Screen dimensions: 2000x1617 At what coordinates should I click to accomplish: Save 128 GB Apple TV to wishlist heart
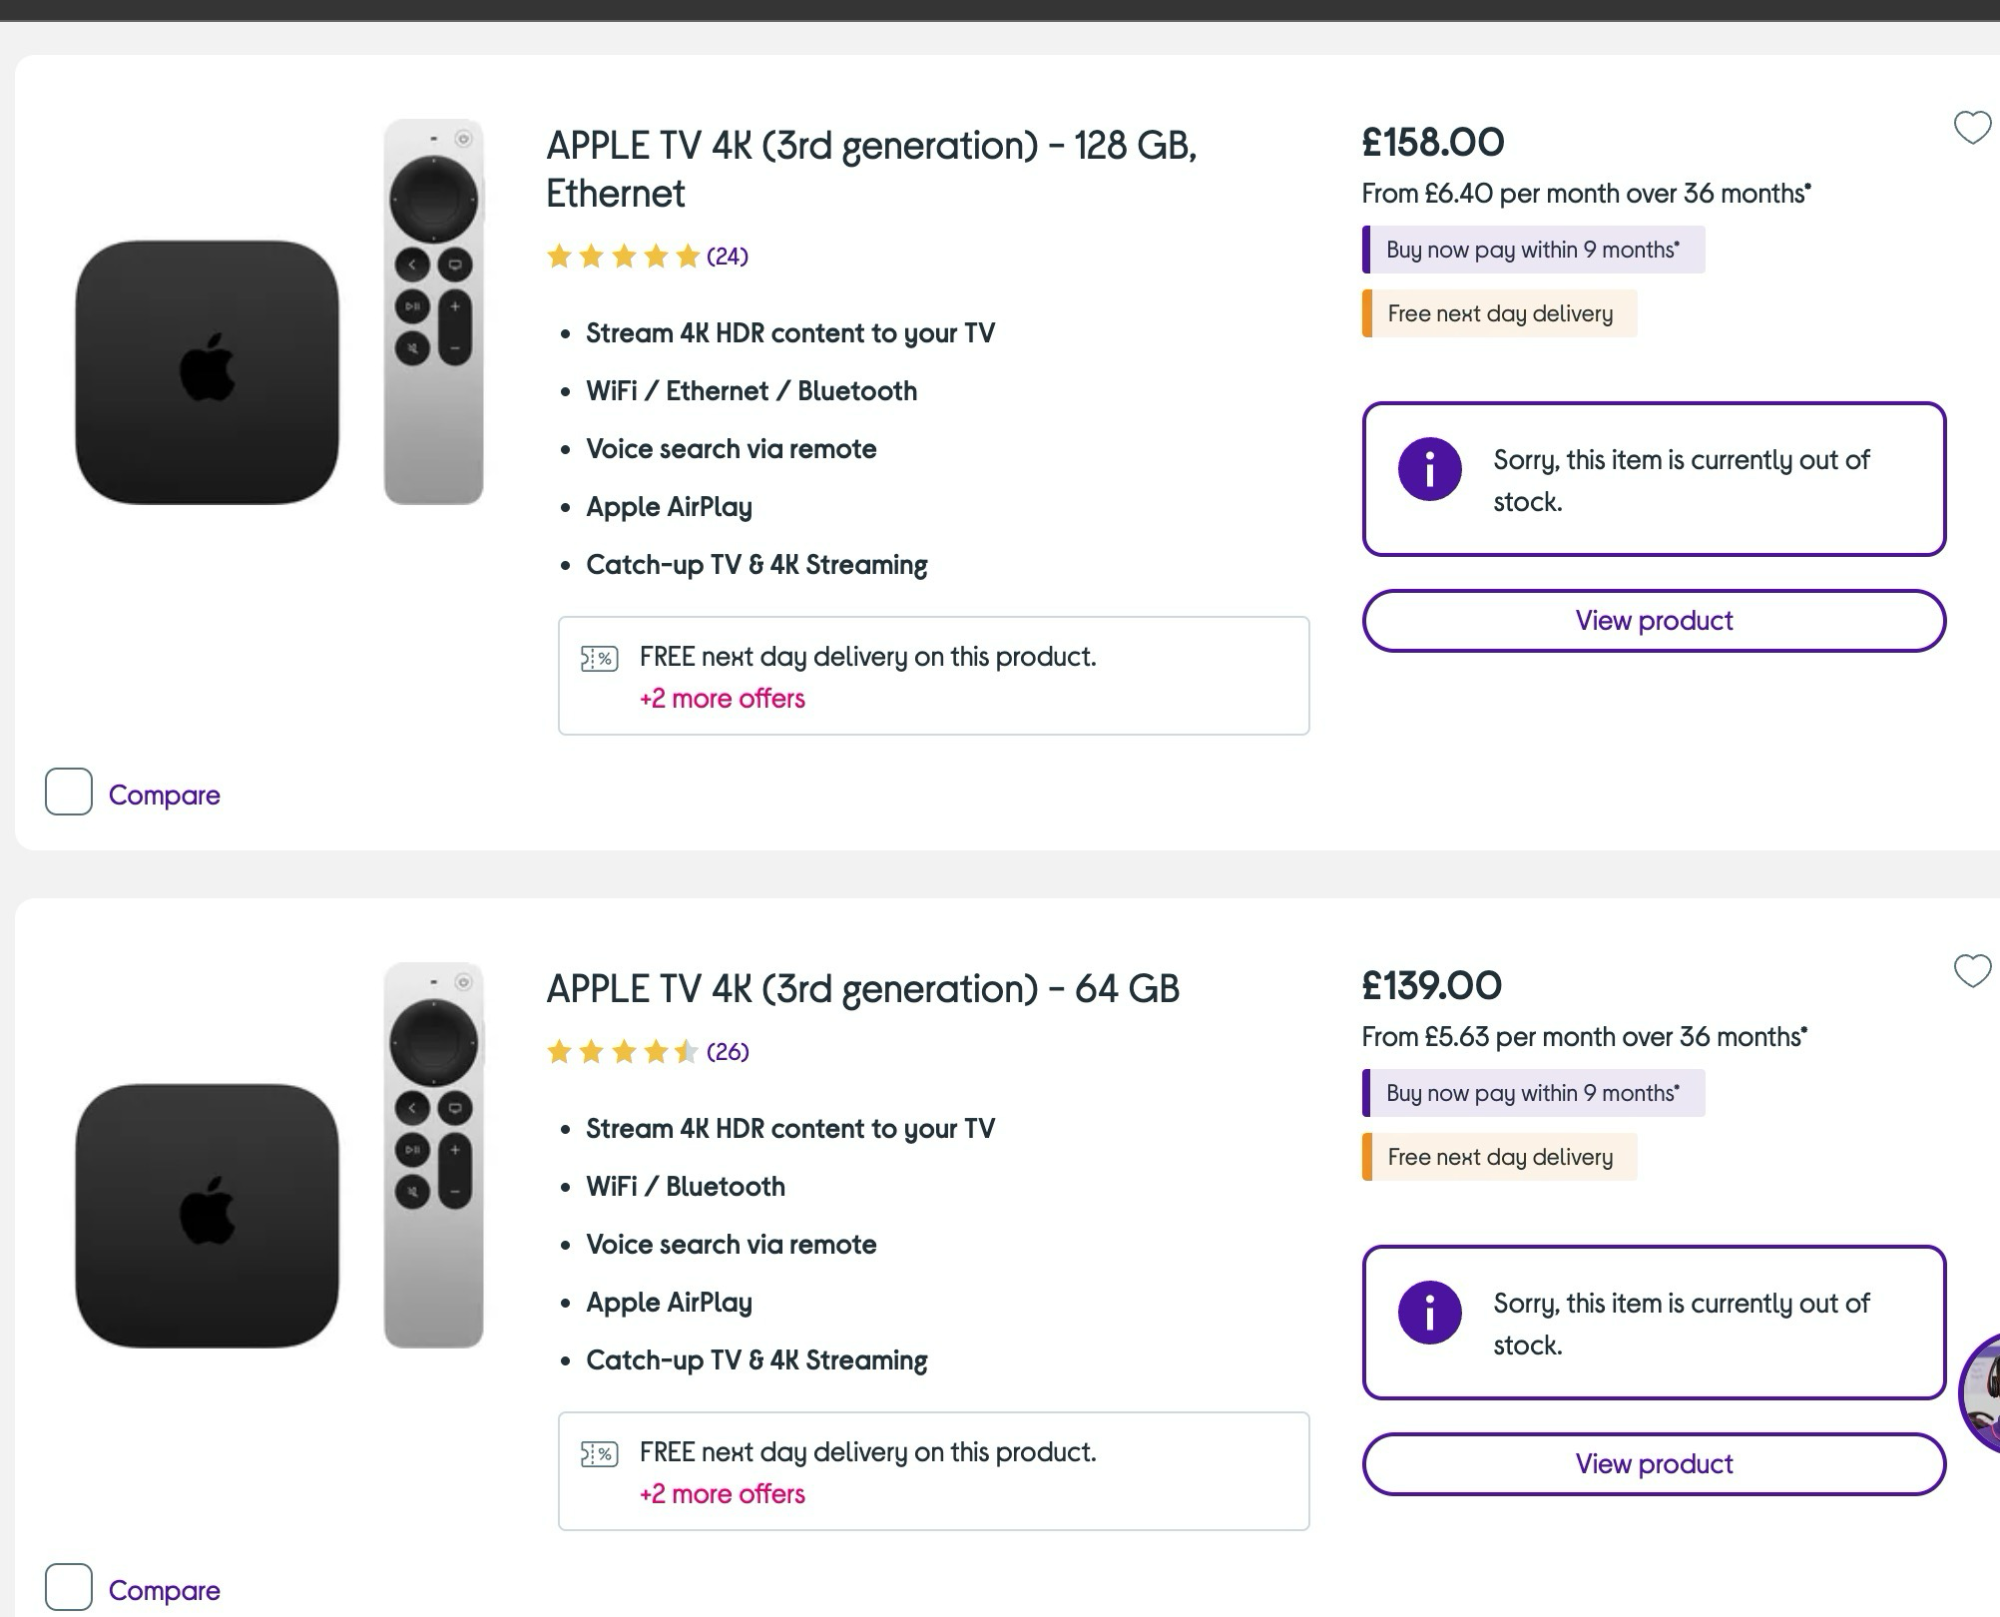click(x=1972, y=127)
